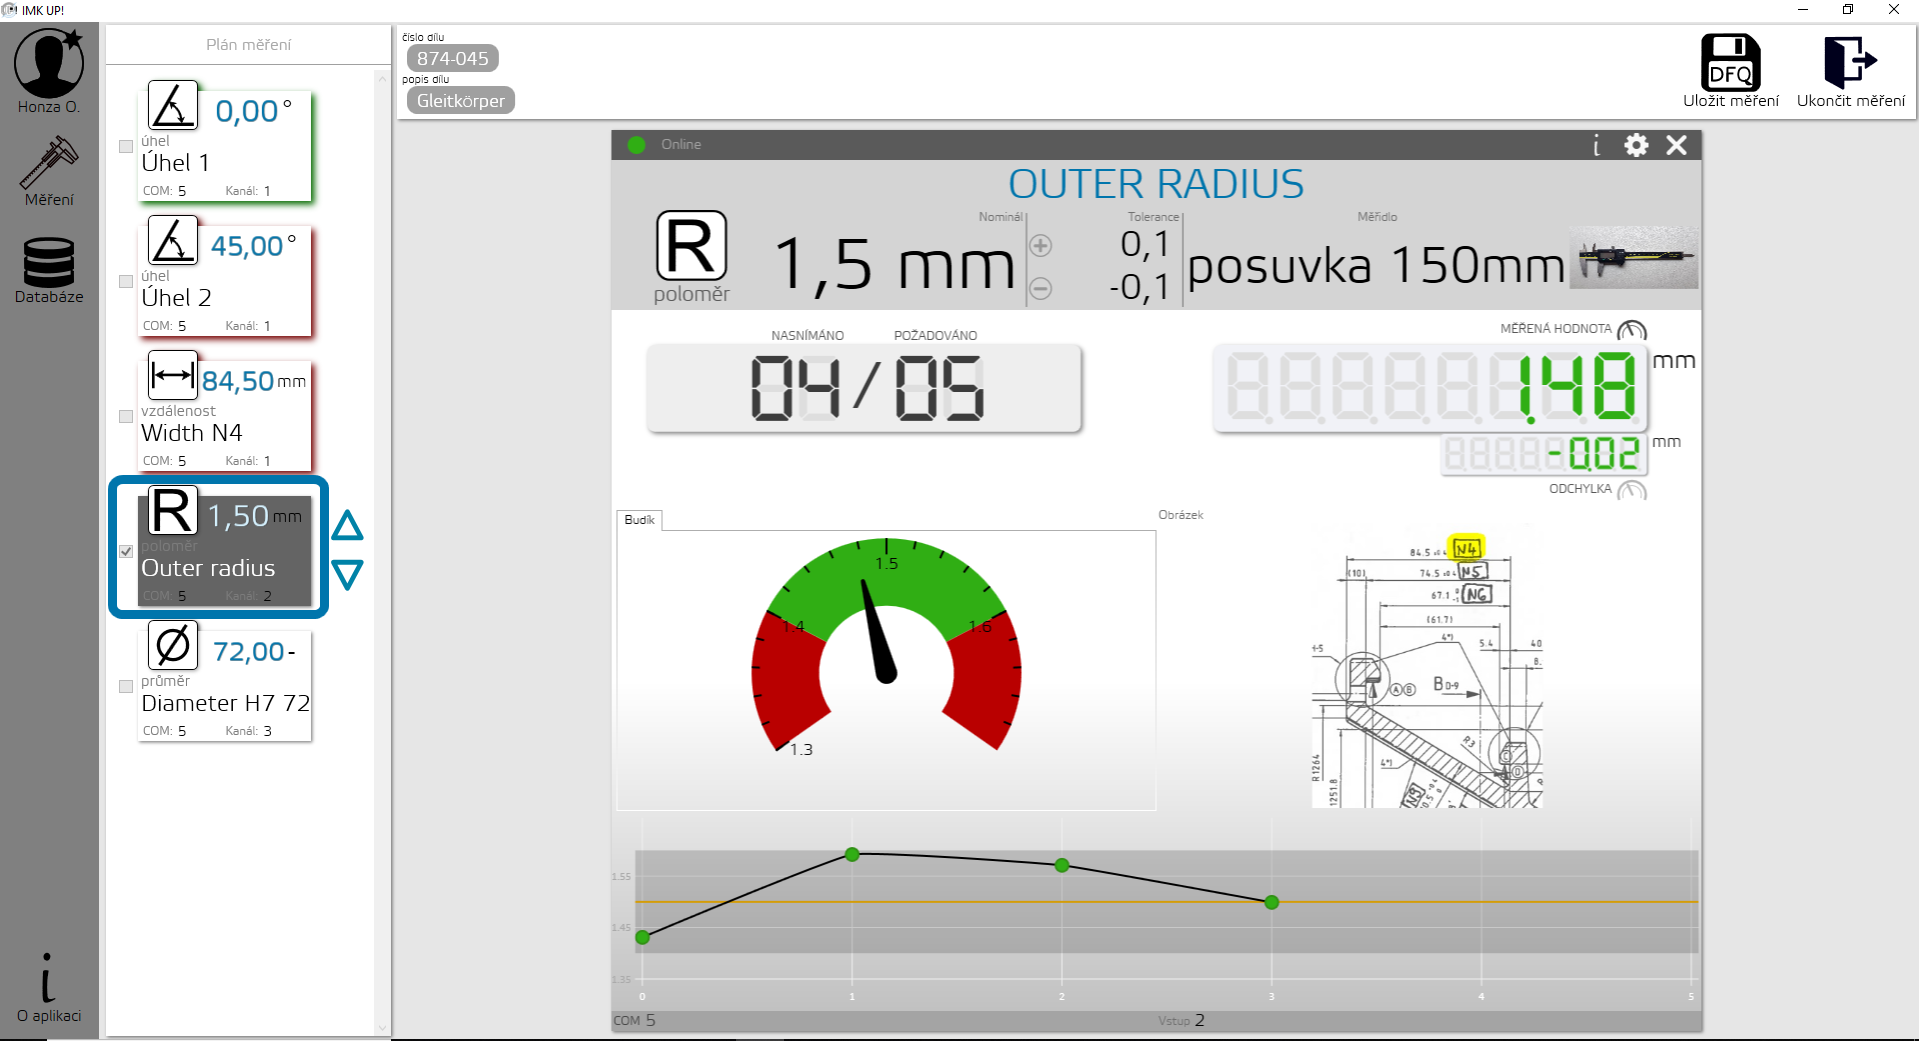Click gauge icon next to Měřená hodnota
1919x1041 pixels.
coord(1632,330)
